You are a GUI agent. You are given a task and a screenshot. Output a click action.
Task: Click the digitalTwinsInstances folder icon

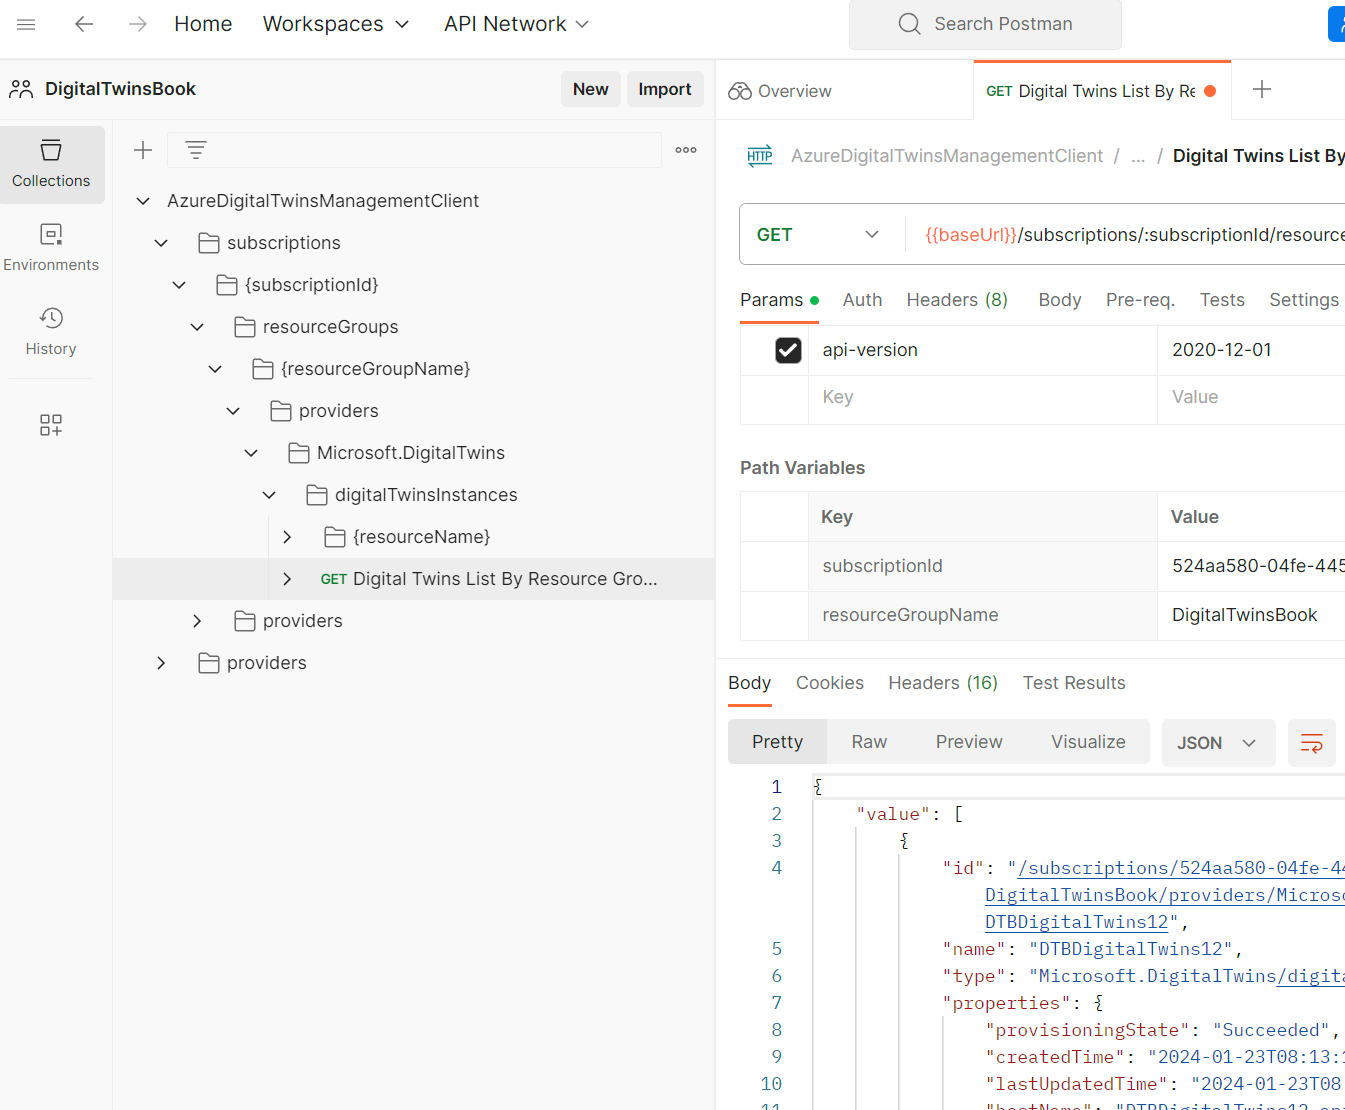pos(317,495)
